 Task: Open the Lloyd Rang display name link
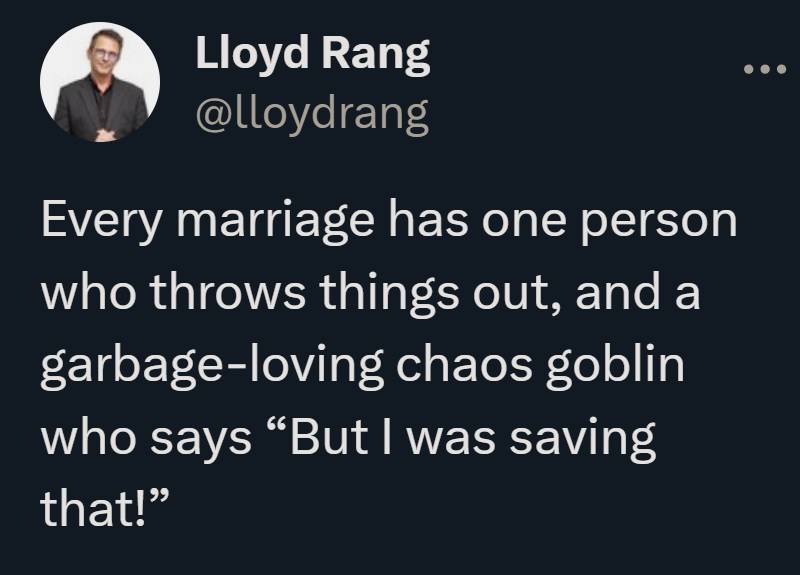pyautogui.click(x=313, y=57)
